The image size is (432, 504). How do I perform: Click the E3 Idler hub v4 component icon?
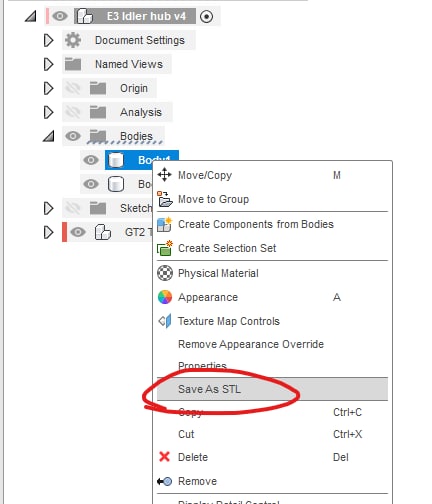[85, 16]
